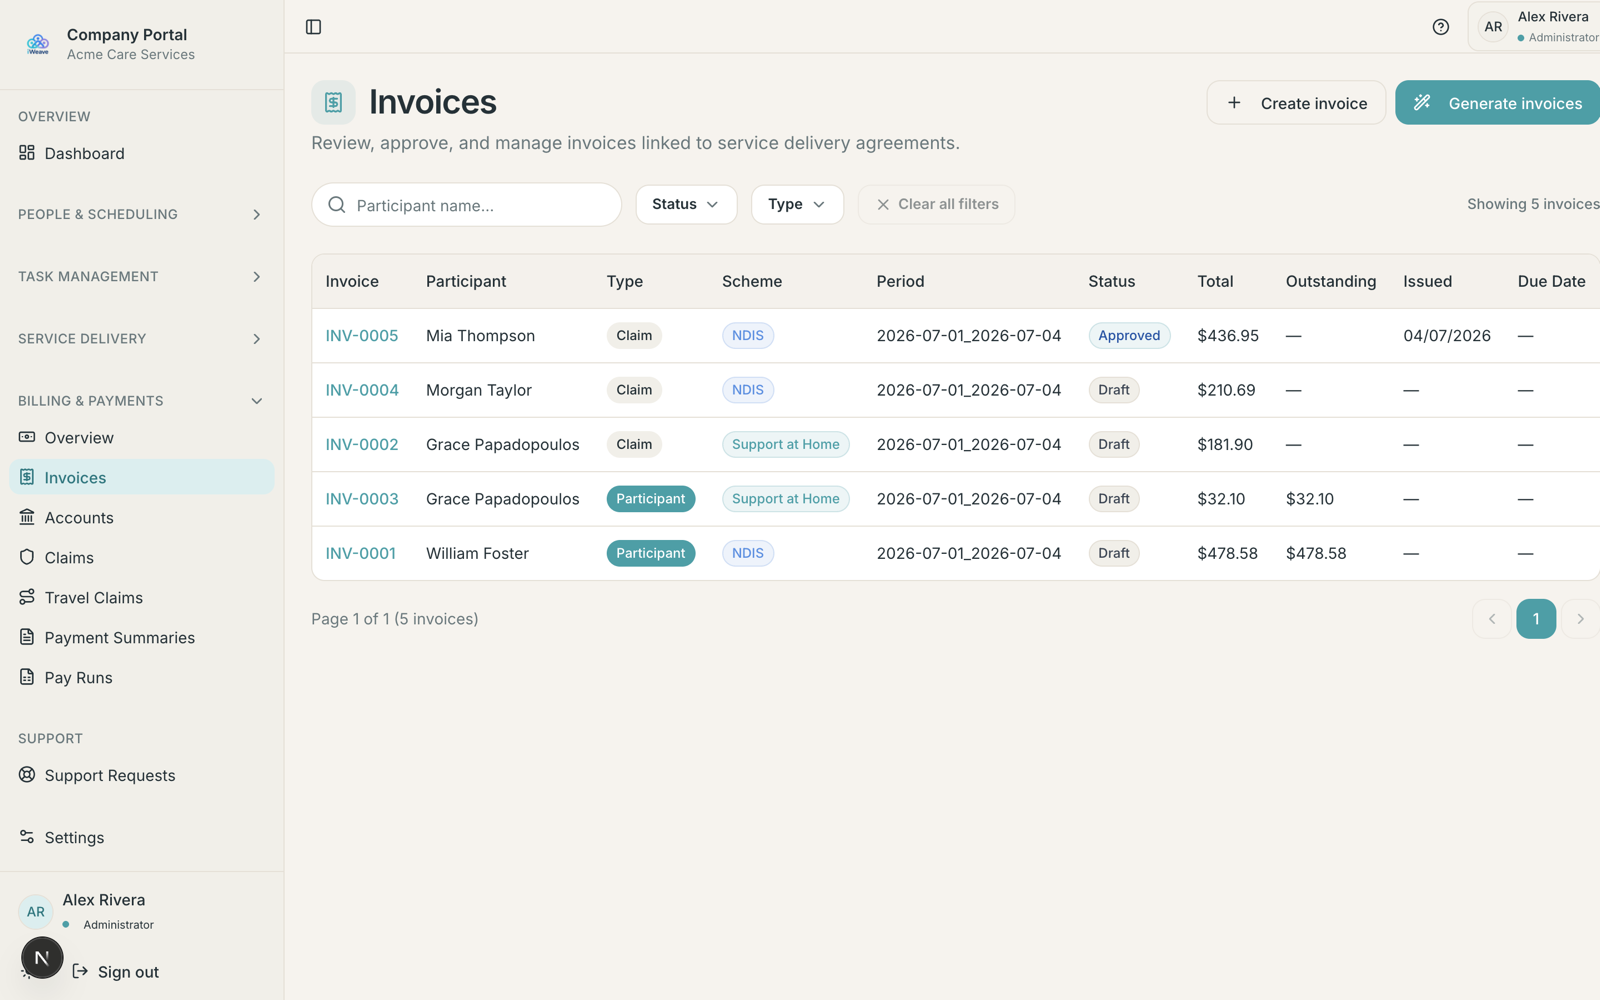Open the Status filter dropdown
Image resolution: width=1600 pixels, height=1000 pixels.
coord(686,204)
